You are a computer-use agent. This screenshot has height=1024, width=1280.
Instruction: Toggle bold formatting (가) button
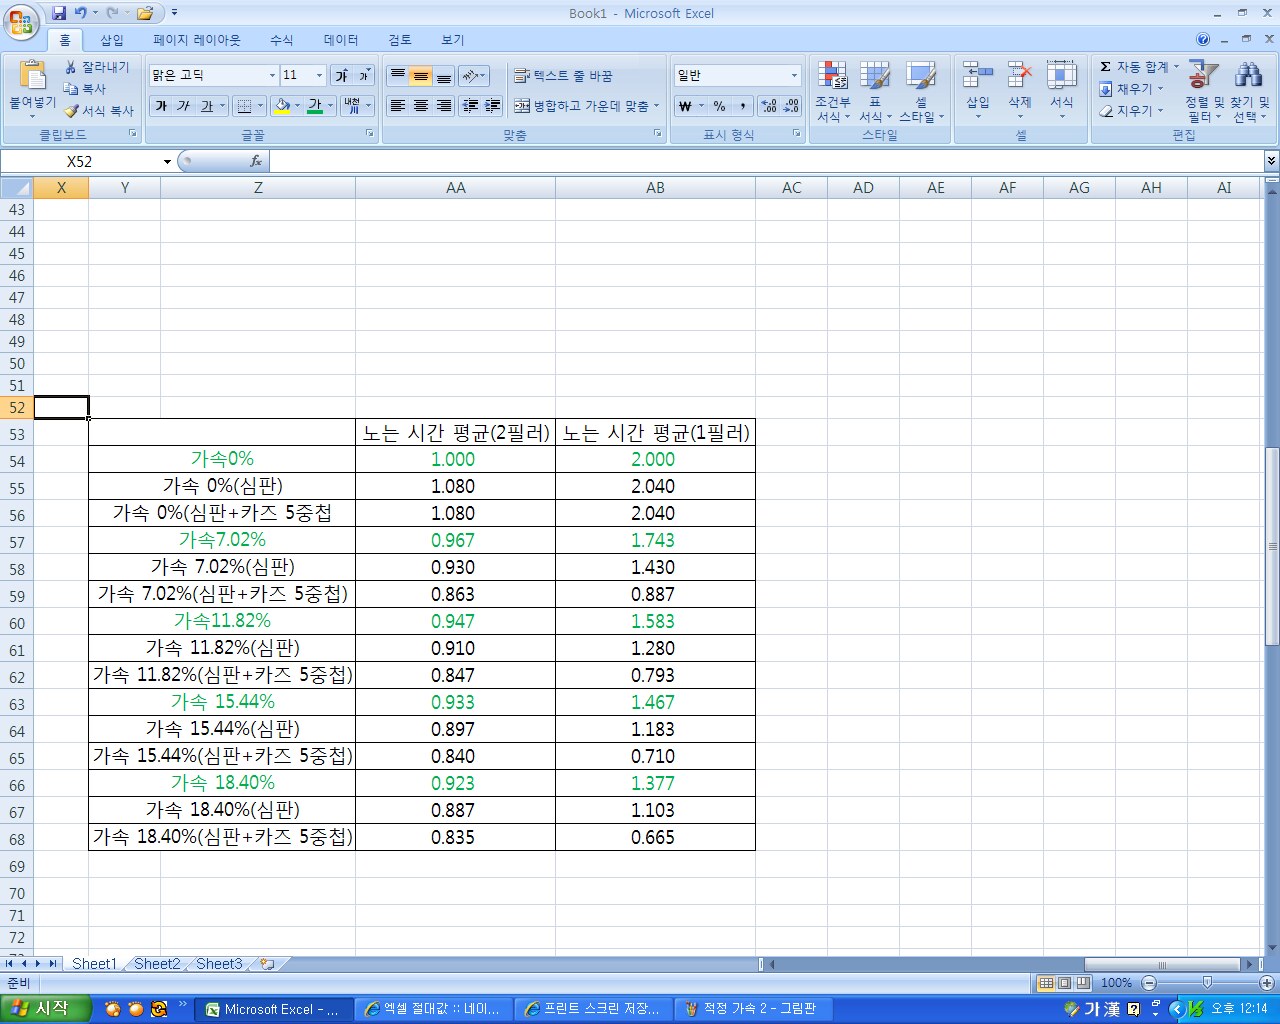point(161,106)
